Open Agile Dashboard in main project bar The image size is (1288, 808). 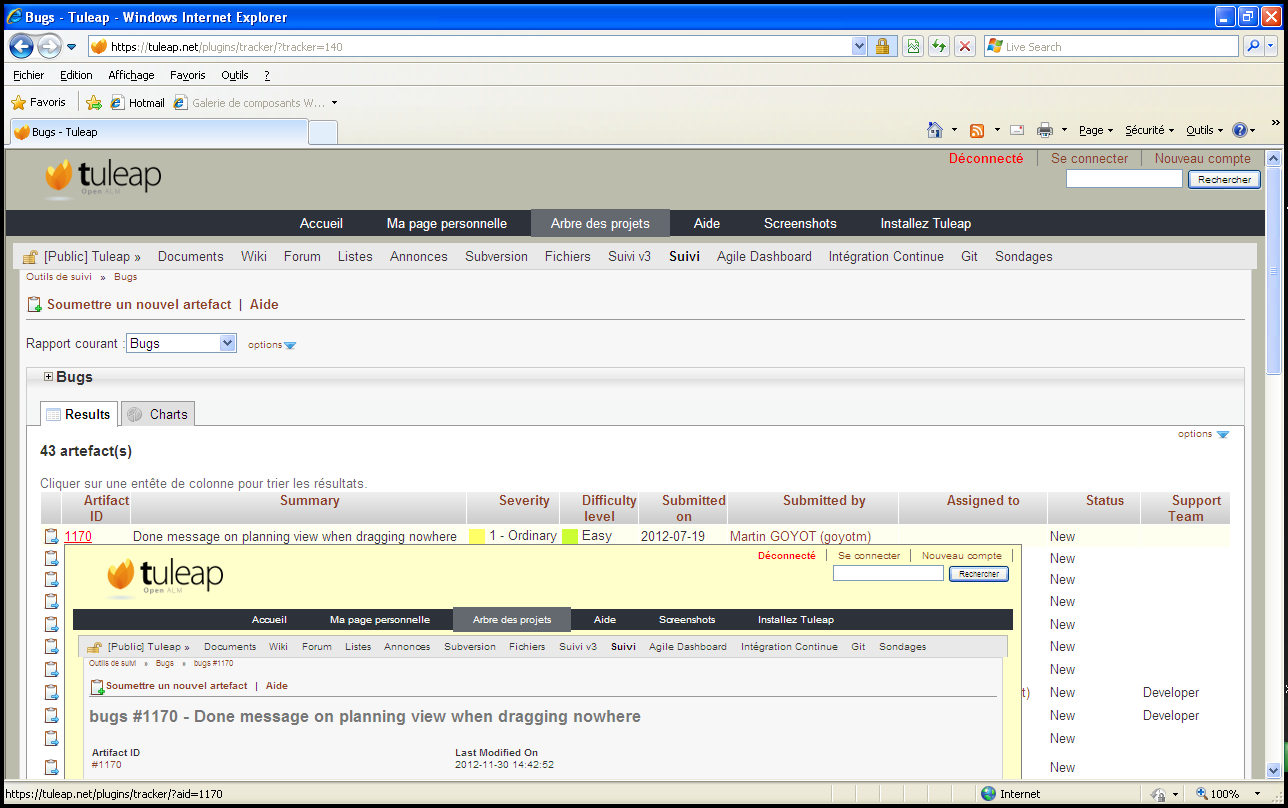(764, 256)
